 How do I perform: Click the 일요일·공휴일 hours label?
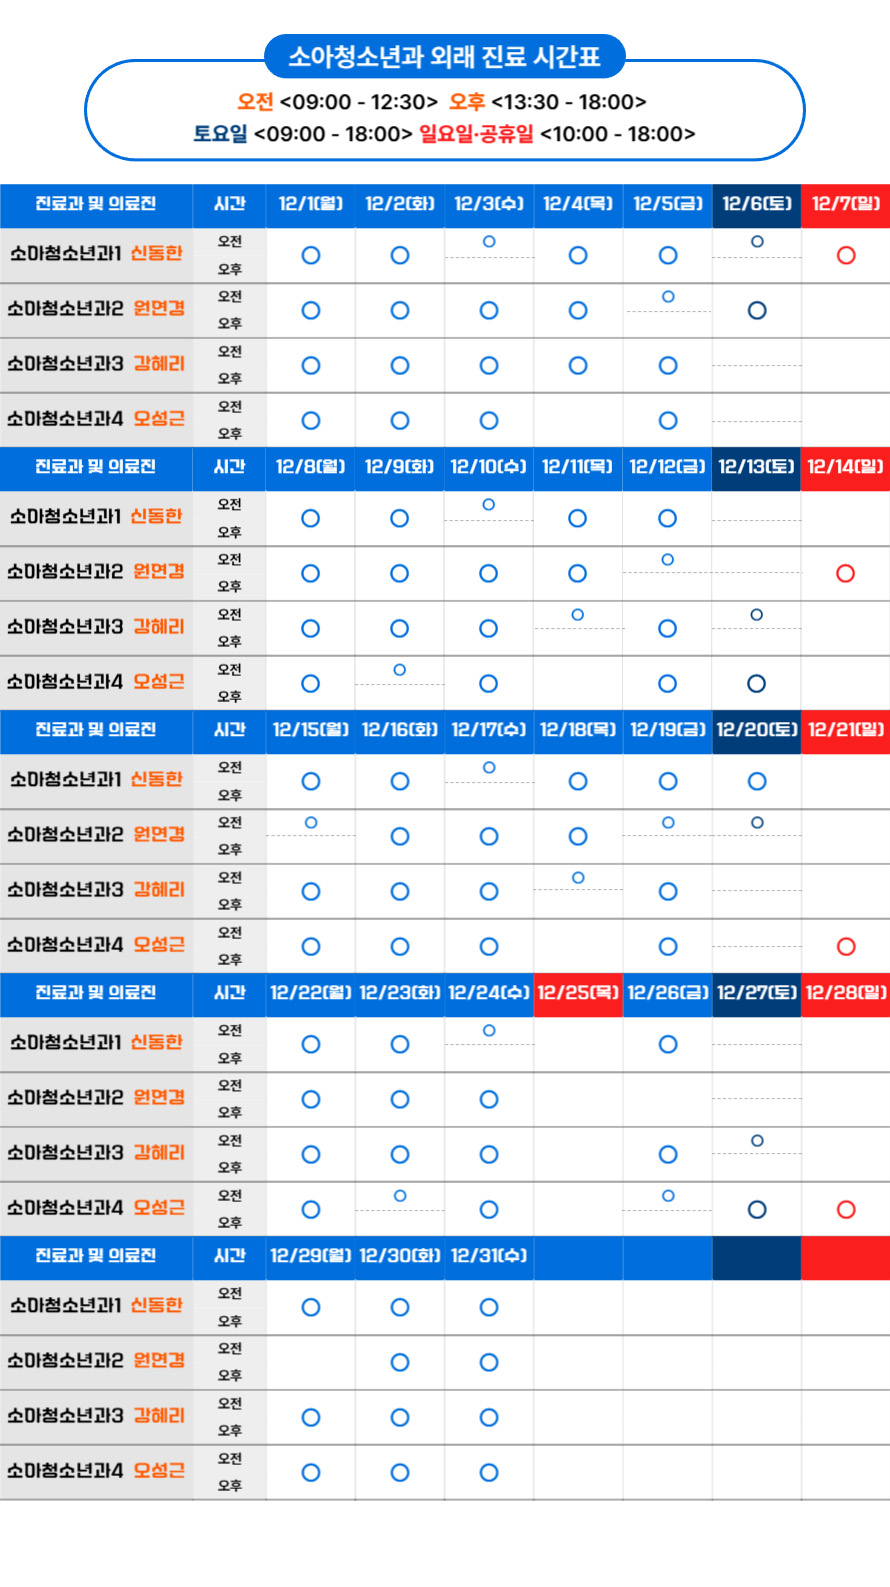(x=476, y=134)
